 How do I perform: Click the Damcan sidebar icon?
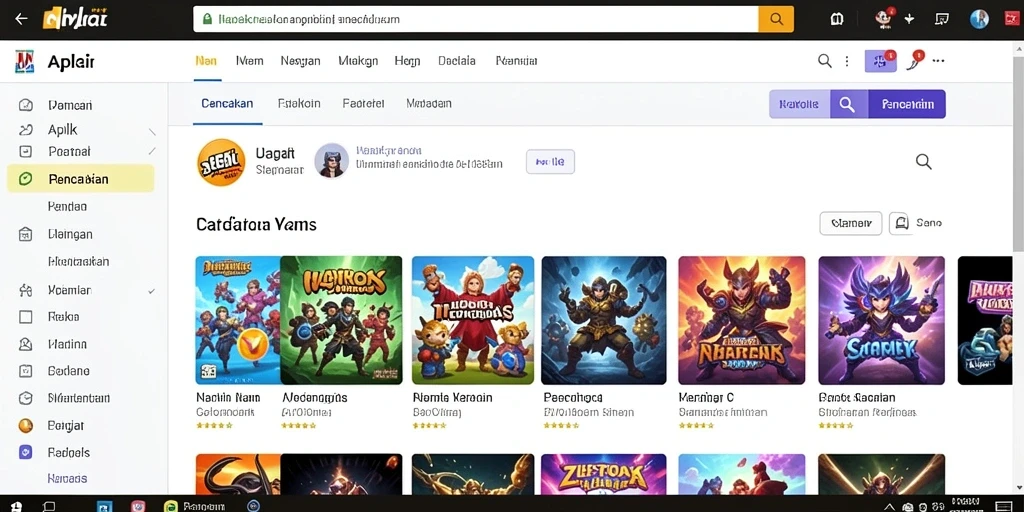click(25, 104)
